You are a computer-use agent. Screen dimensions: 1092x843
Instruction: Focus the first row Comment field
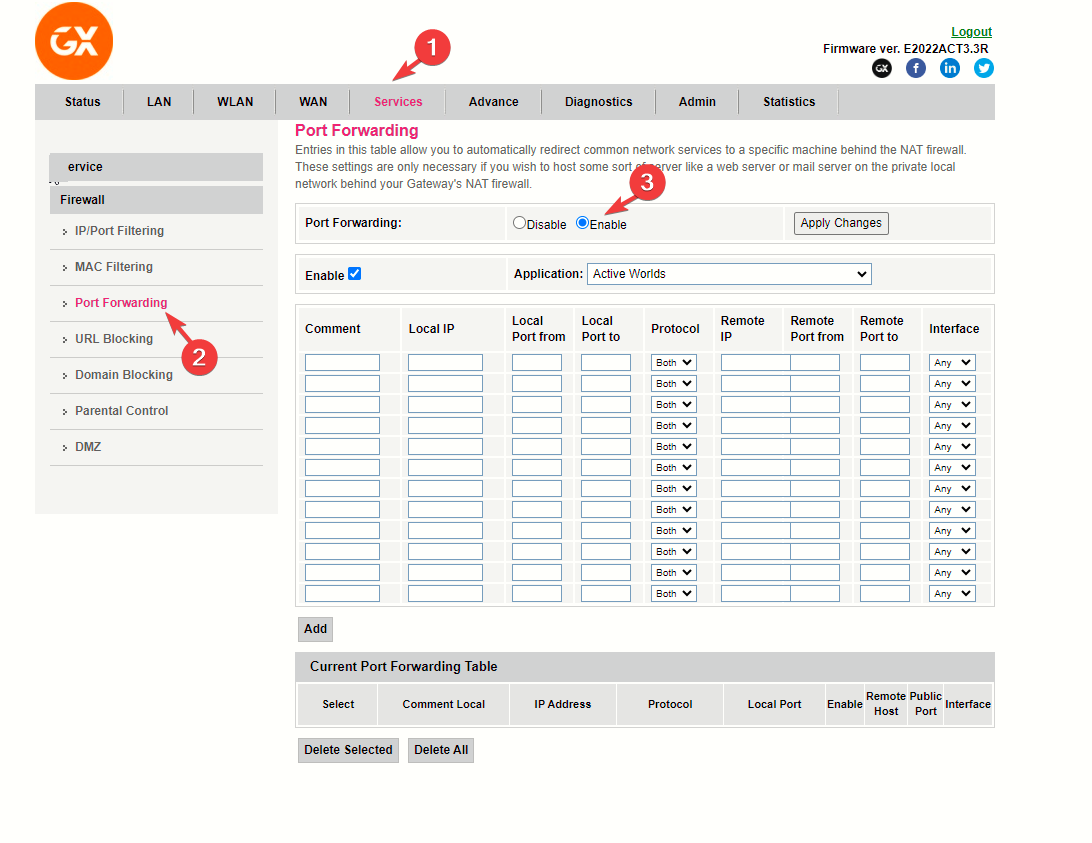coord(342,362)
